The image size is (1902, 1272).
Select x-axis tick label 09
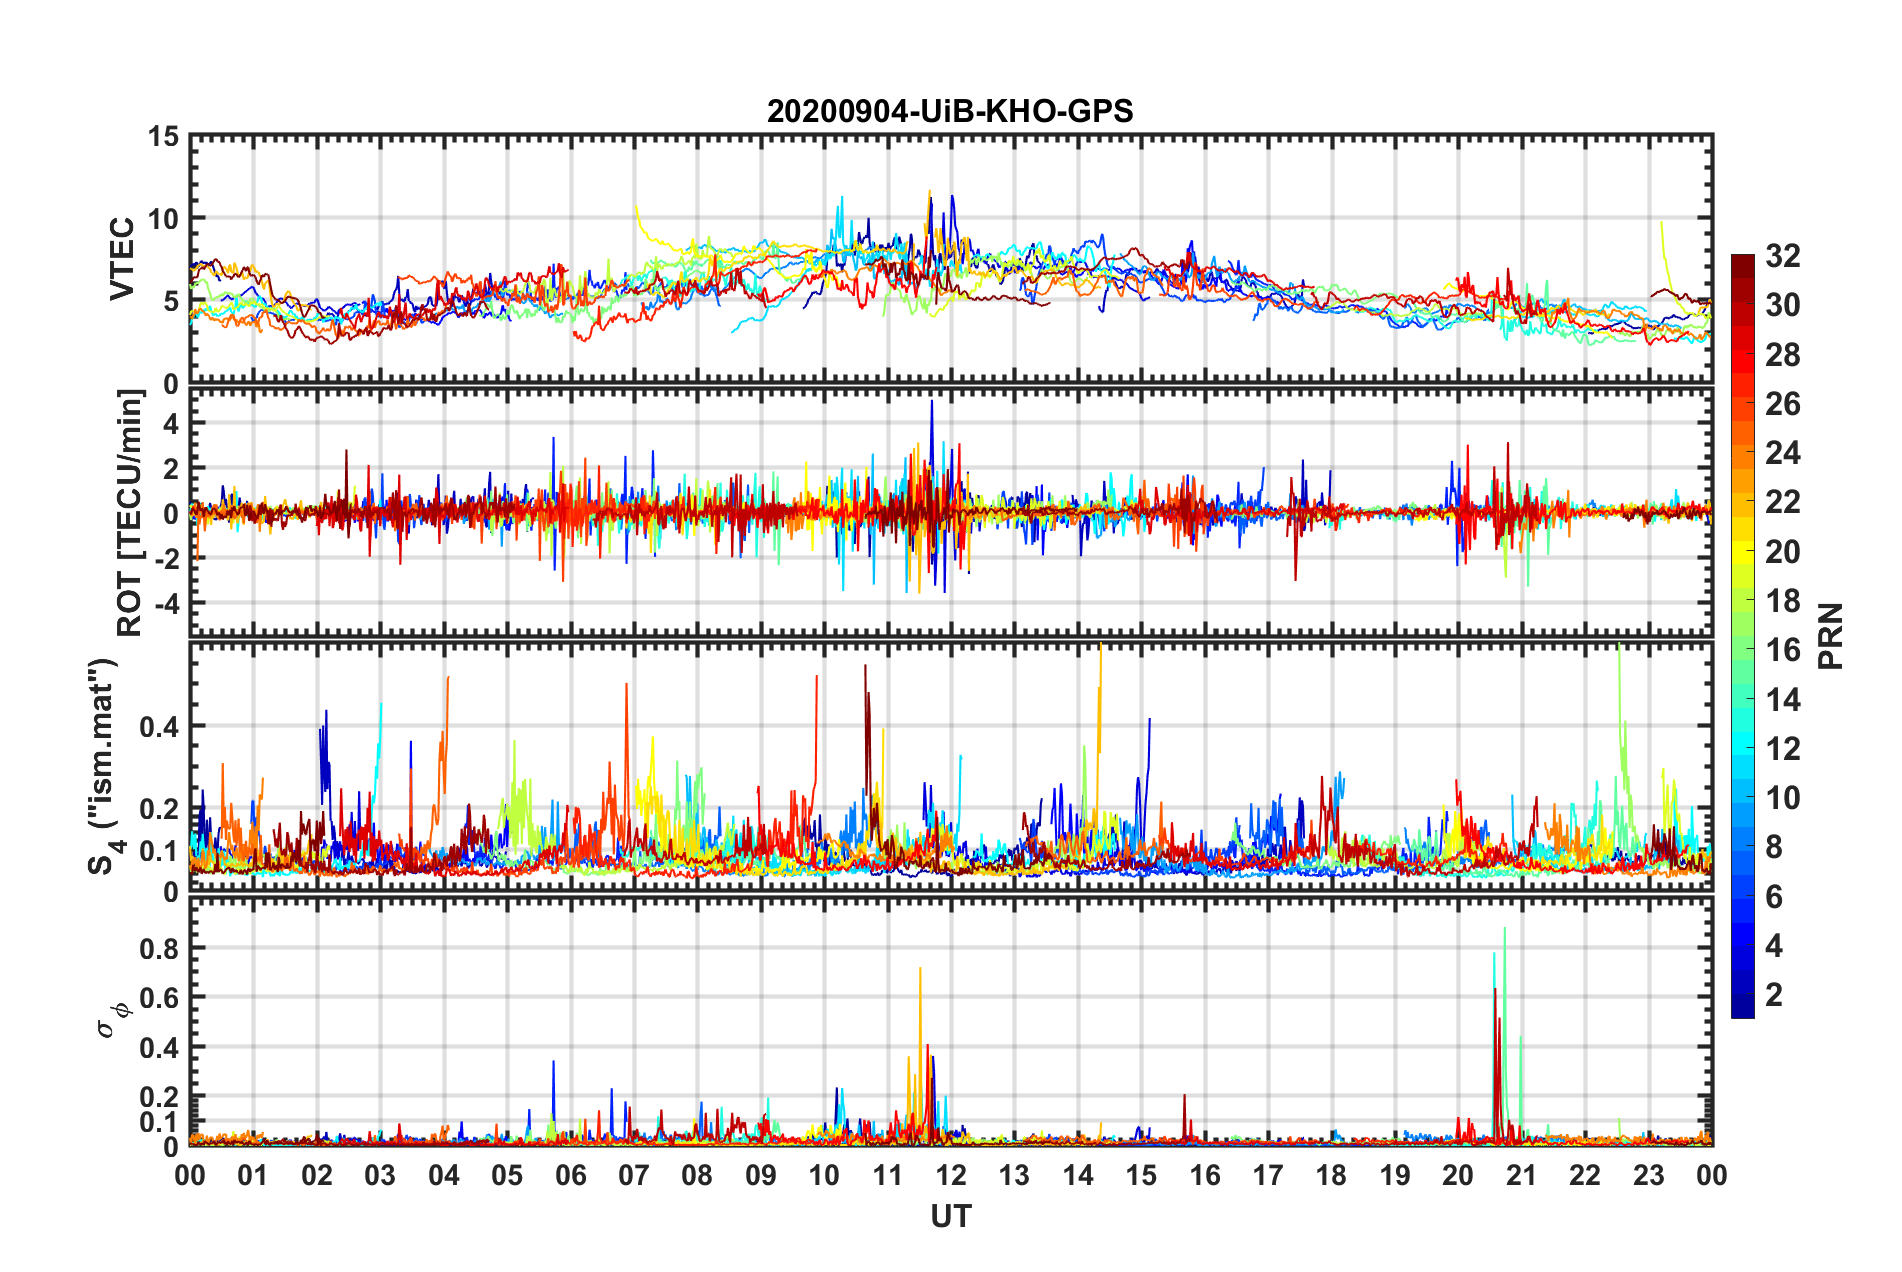[761, 1175]
